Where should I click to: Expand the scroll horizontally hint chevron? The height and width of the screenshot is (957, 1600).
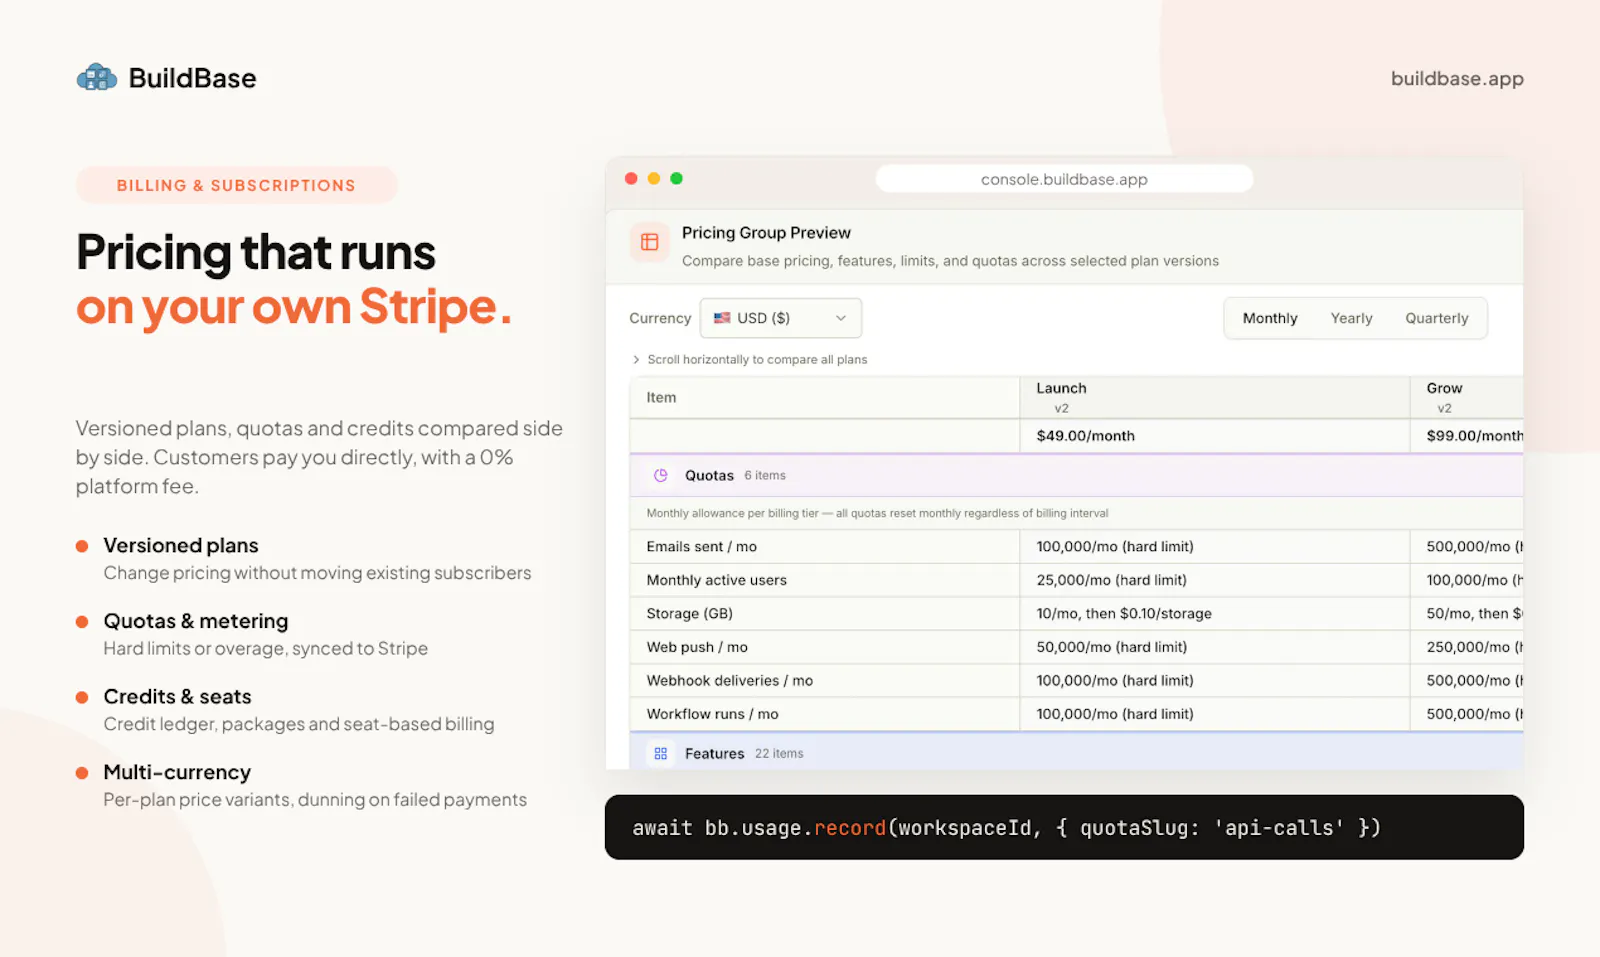tap(636, 360)
